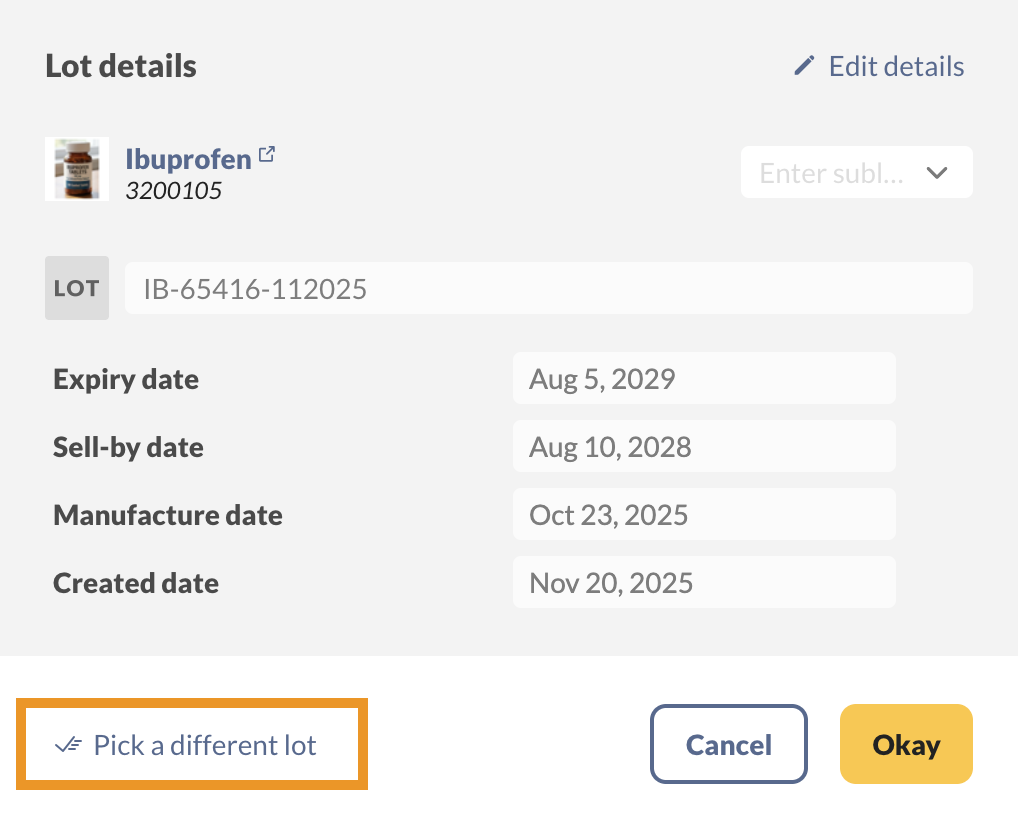The height and width of the screenshot is (828, 1018).
Task: Open the Ibuprofen product link
Action: 188,159
